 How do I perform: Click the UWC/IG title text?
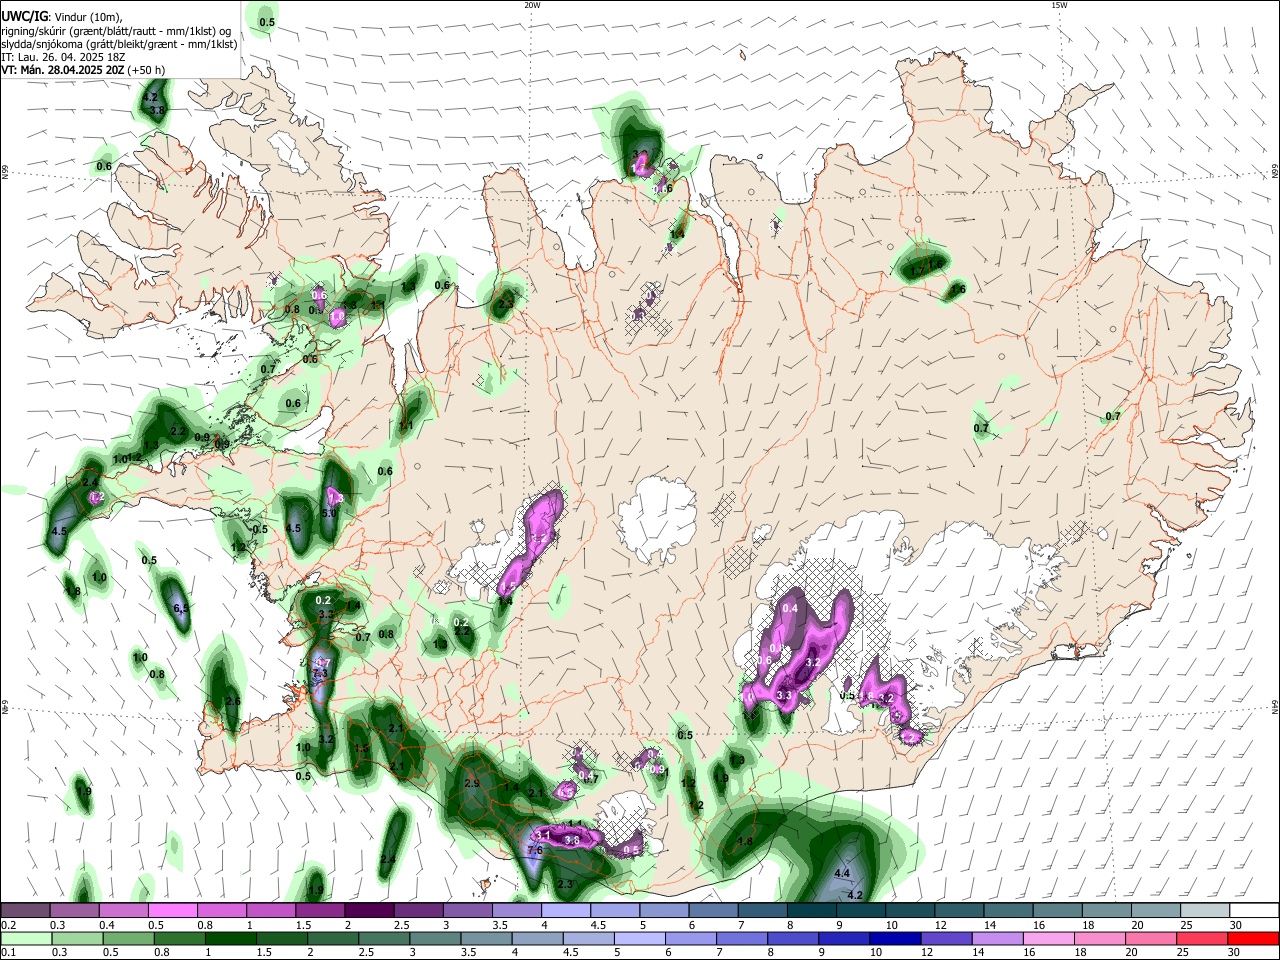(x=24, y=15)
